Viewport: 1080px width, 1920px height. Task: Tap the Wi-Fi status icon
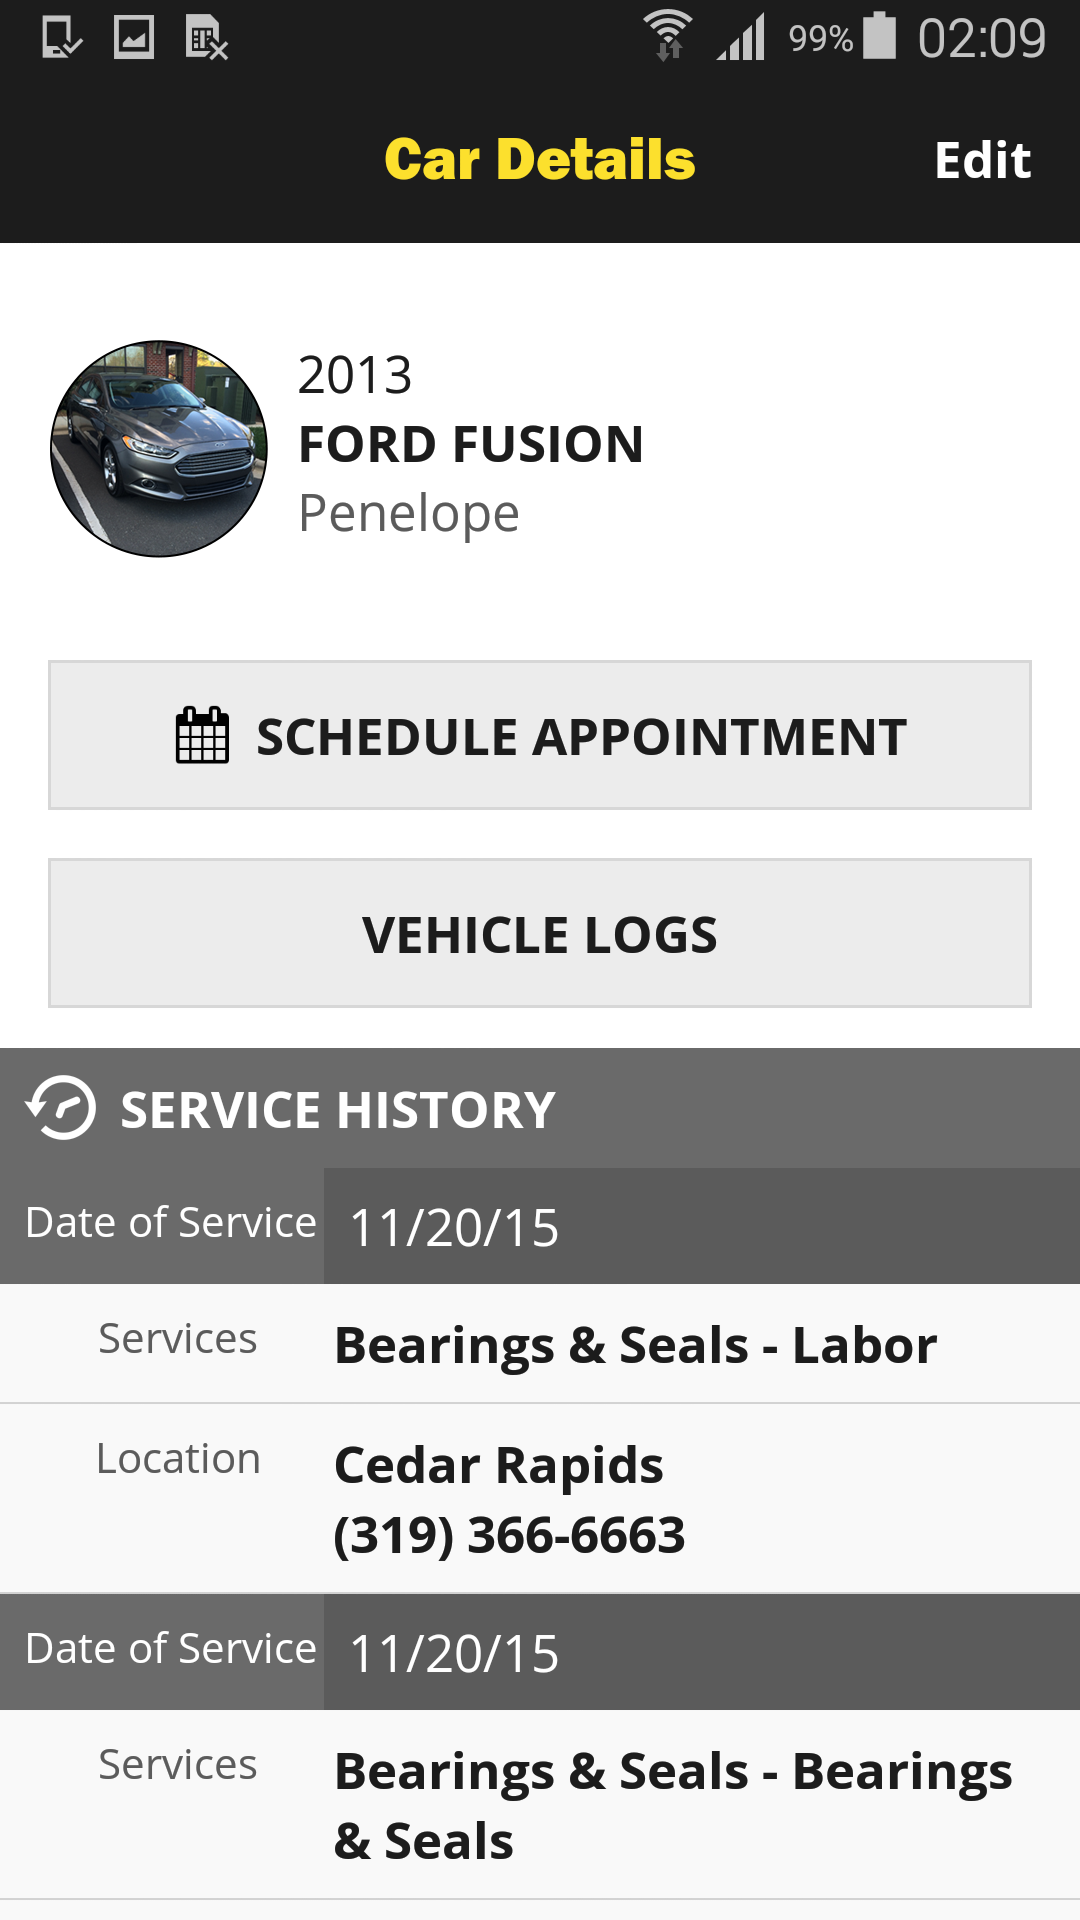click(668, 36)
